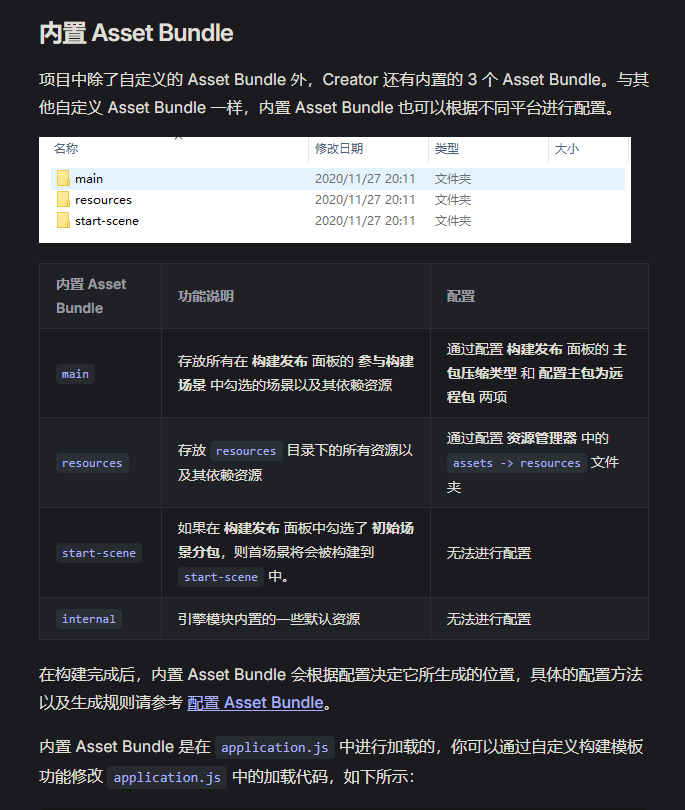Click the 类型 column header
The height and width of the screenshot is (810, 685).
click(x=446, y=149)
